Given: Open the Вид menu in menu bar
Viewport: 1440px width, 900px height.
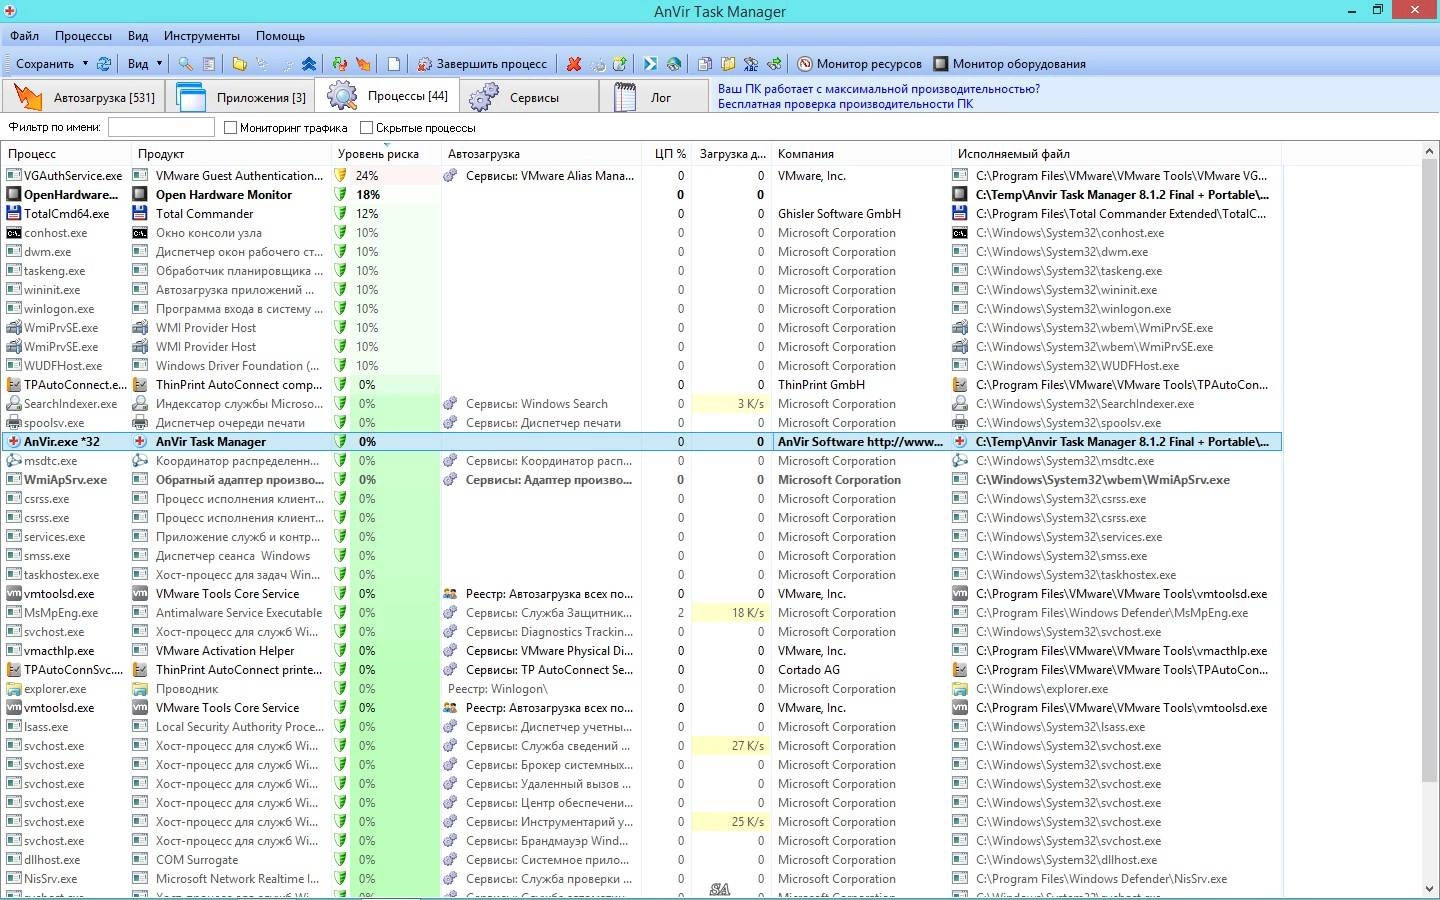Looking at the screenshot, I should [x=138, y=35].
